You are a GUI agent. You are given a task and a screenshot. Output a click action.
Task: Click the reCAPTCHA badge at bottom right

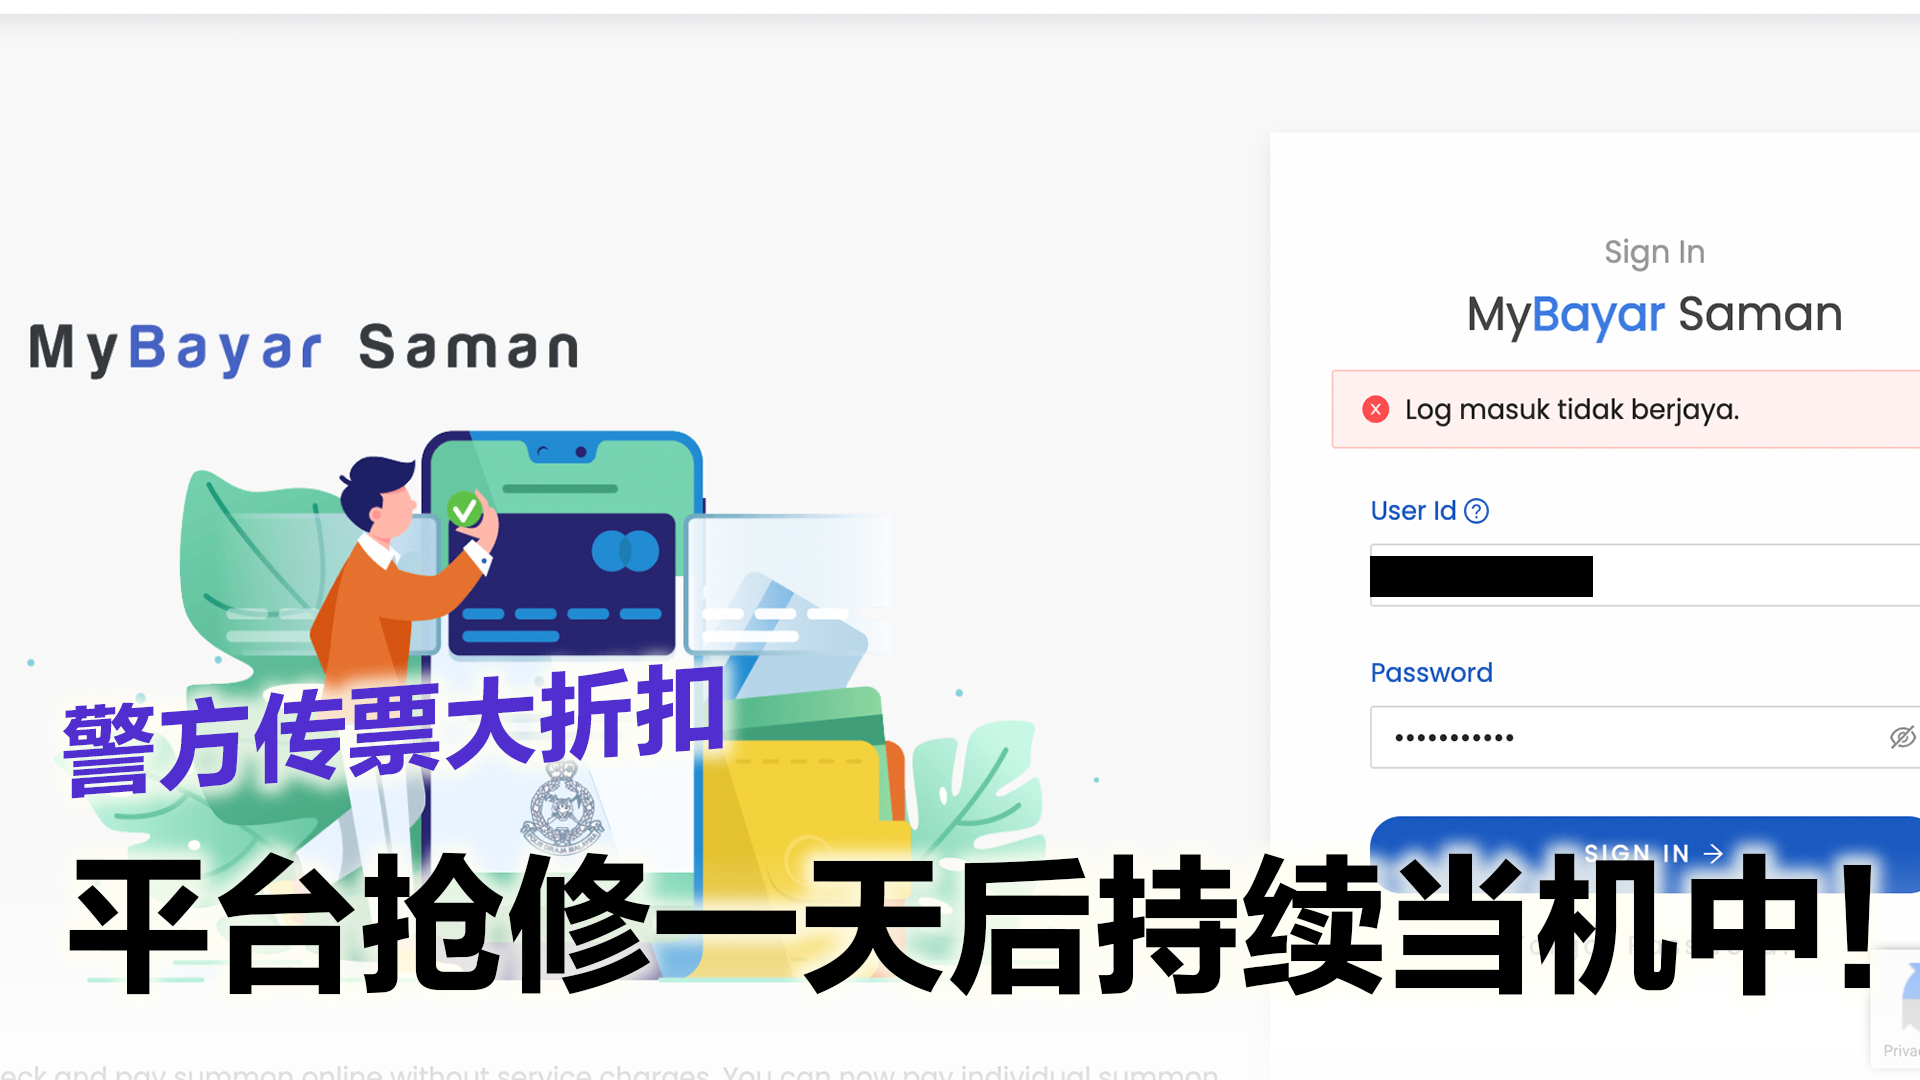click(1895, 1010)
